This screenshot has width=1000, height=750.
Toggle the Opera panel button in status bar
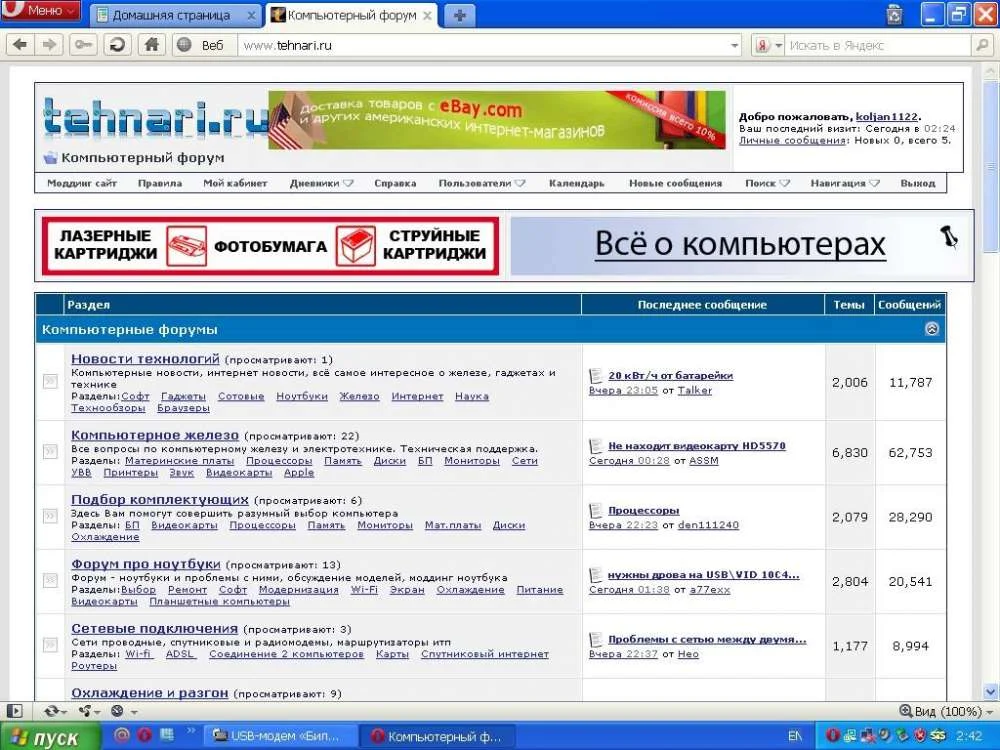15,710
